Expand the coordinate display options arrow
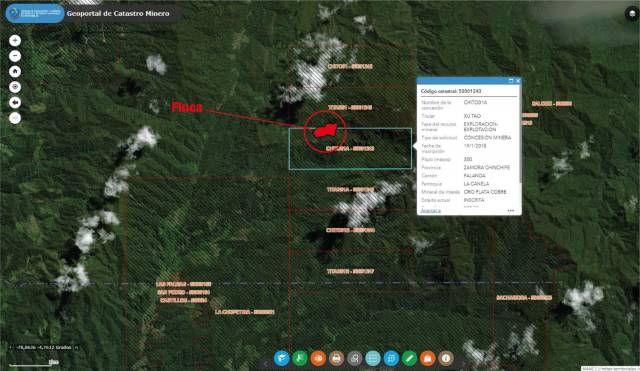Image resolution: width=640 pixels, height=371 pixels. [76, 348]
